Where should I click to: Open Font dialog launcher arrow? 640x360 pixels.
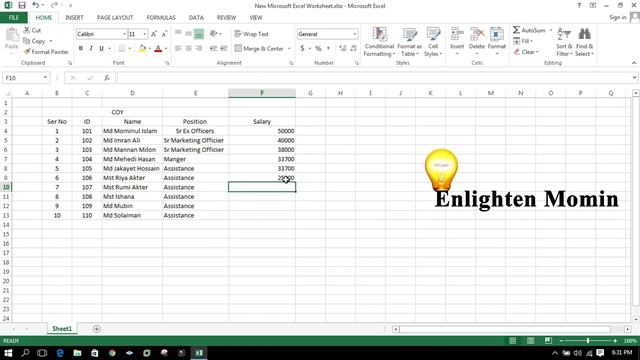(x=167, y=63)
